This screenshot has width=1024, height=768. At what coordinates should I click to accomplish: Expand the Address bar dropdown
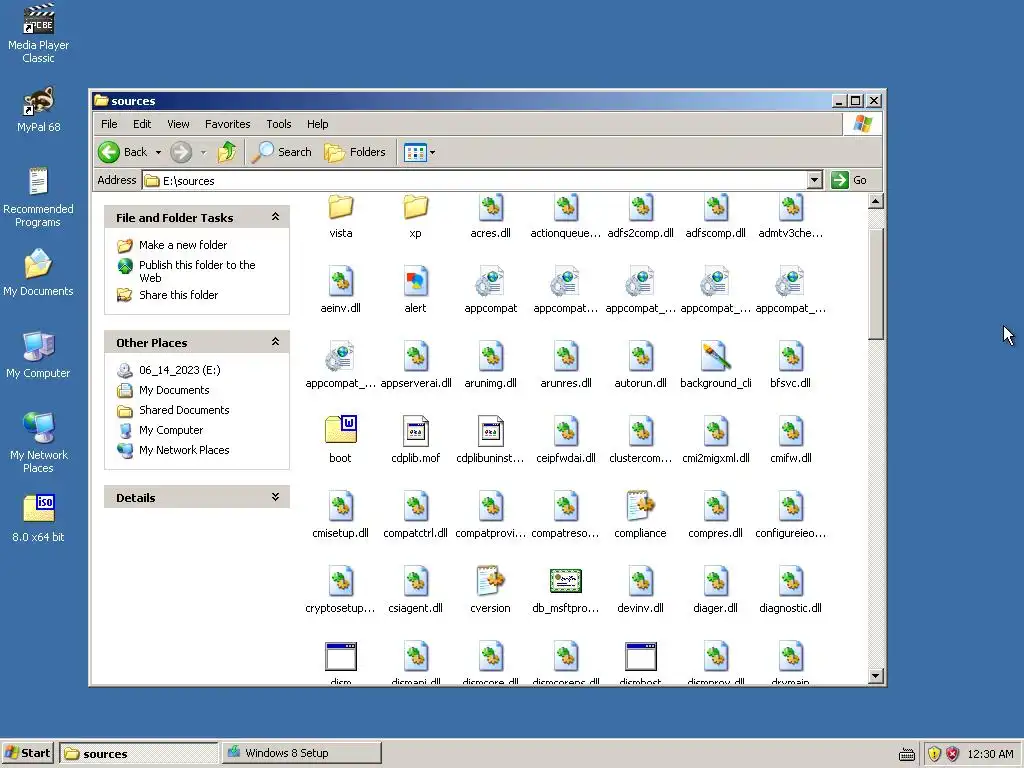pyautogui.click(x=814, y=180)
